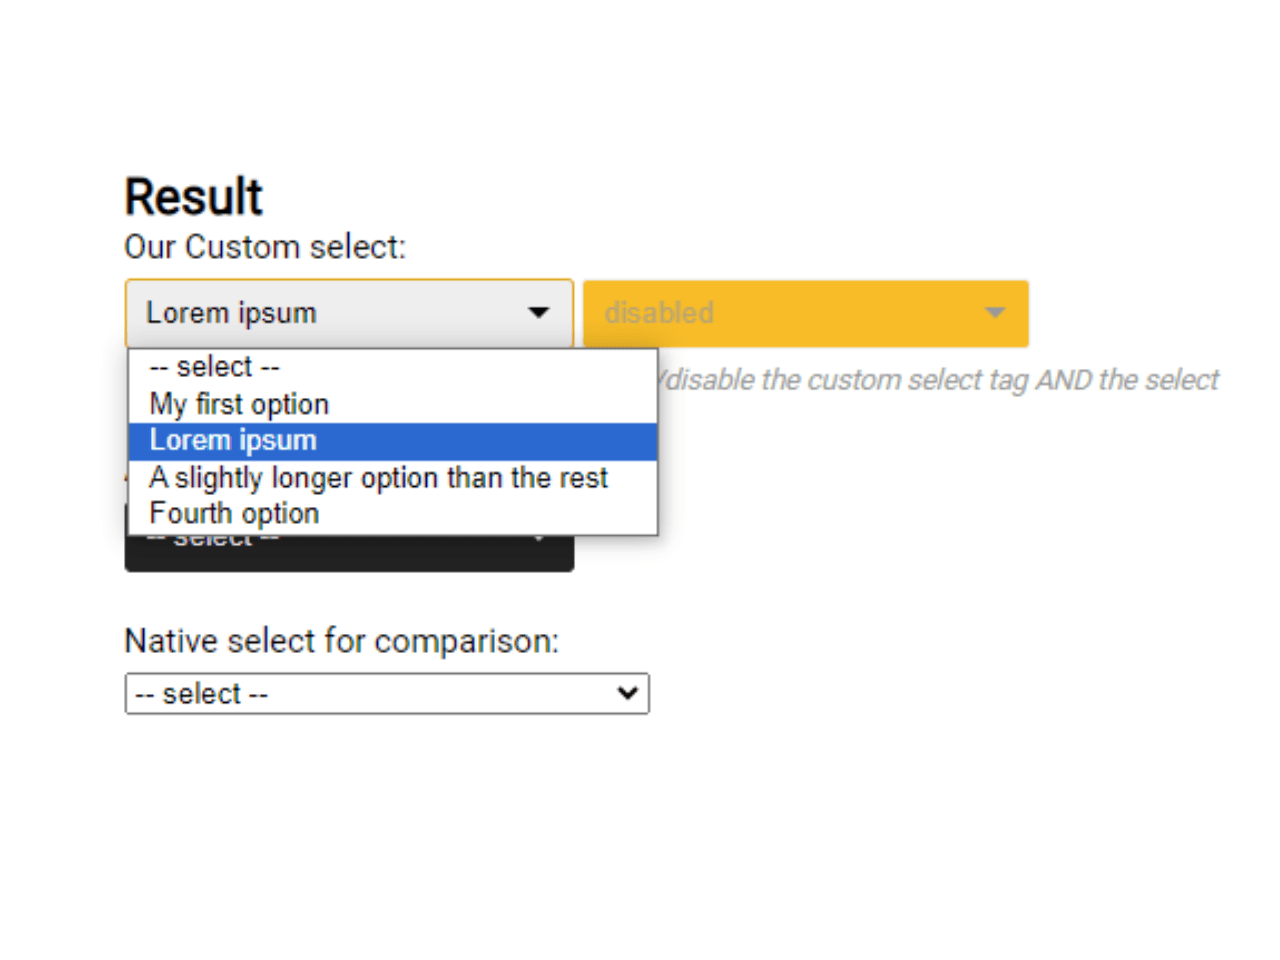1280x960 pixels.
Task: Pick "A slightly longer option than the rest"
Action: tap(378, 478)
